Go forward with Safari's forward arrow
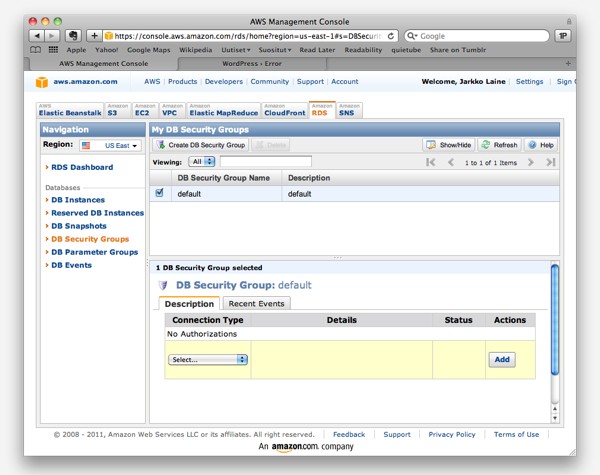This screenshot has width=600, height=475. coord(52,36)
